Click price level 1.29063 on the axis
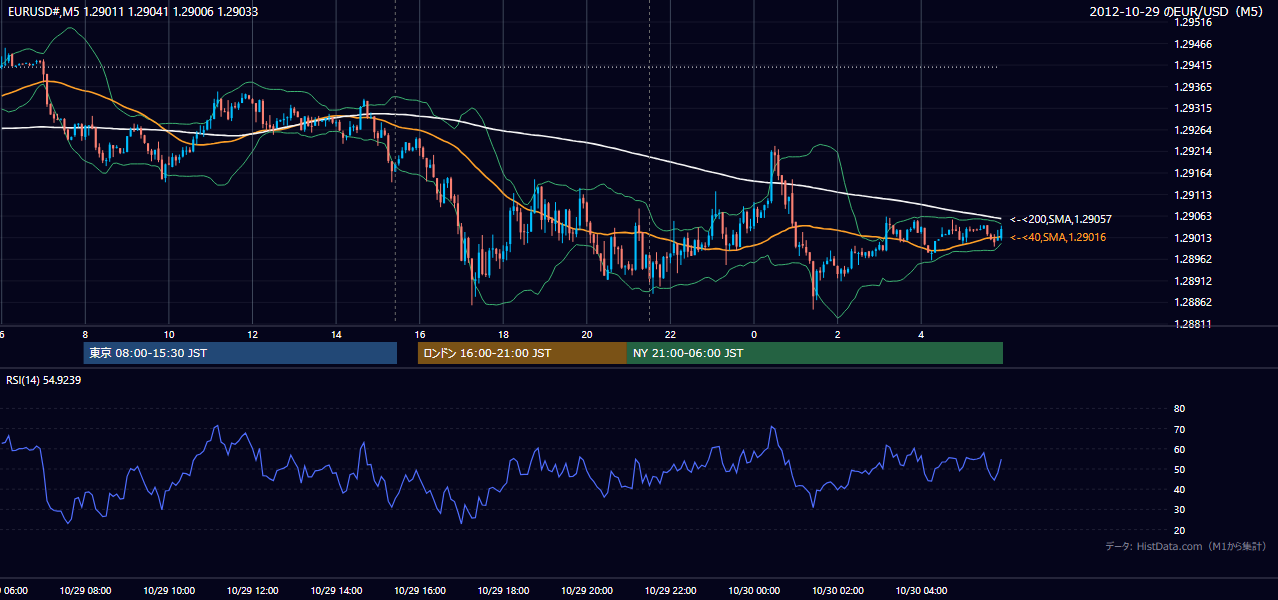Image resolution: width=1278 pixels, height=600 pixels. (1193, 216)
